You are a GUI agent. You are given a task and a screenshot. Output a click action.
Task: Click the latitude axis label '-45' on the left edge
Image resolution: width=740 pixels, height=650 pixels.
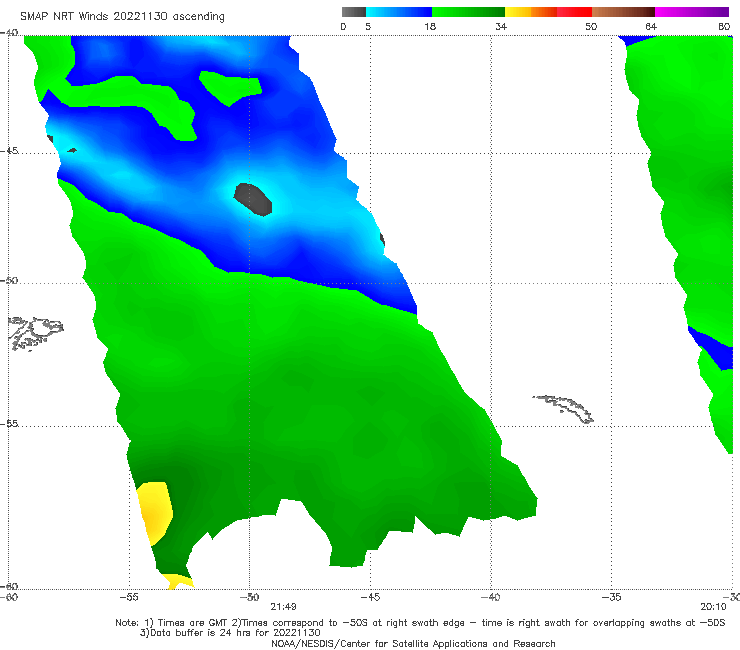[9, 151]
